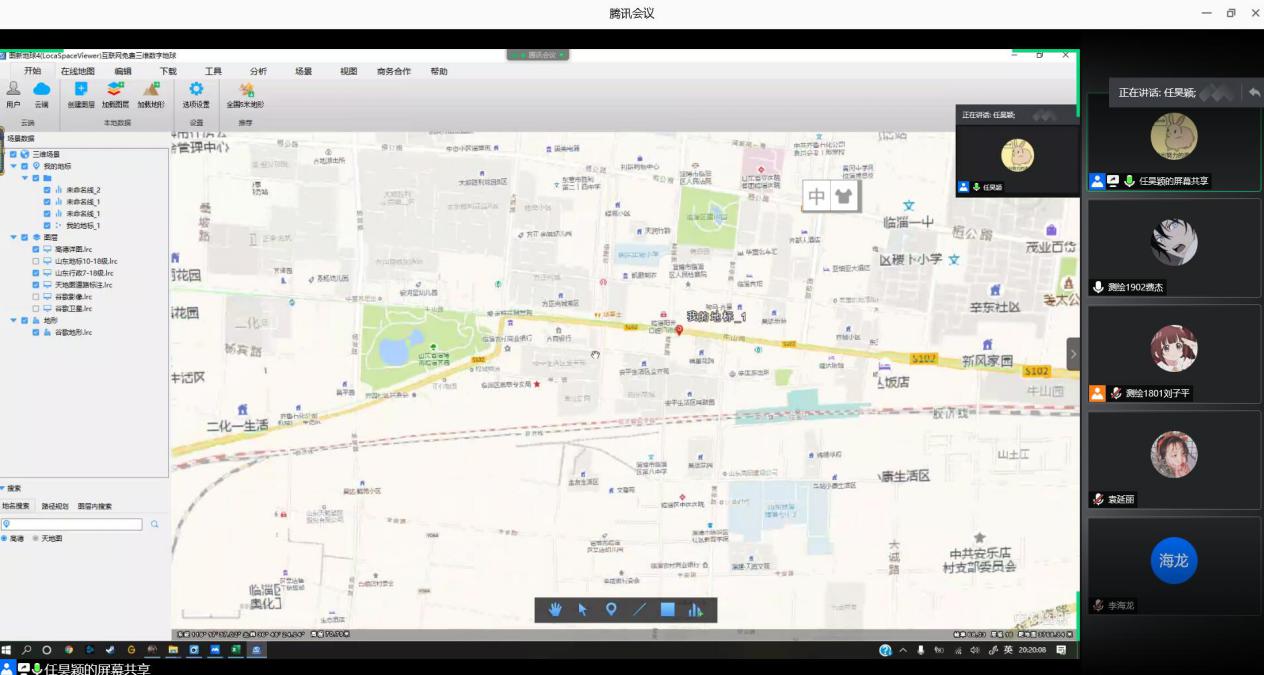
Task: Uncheck the 高德洋图.lrc layer checkbox
Action: pos(36,249)
